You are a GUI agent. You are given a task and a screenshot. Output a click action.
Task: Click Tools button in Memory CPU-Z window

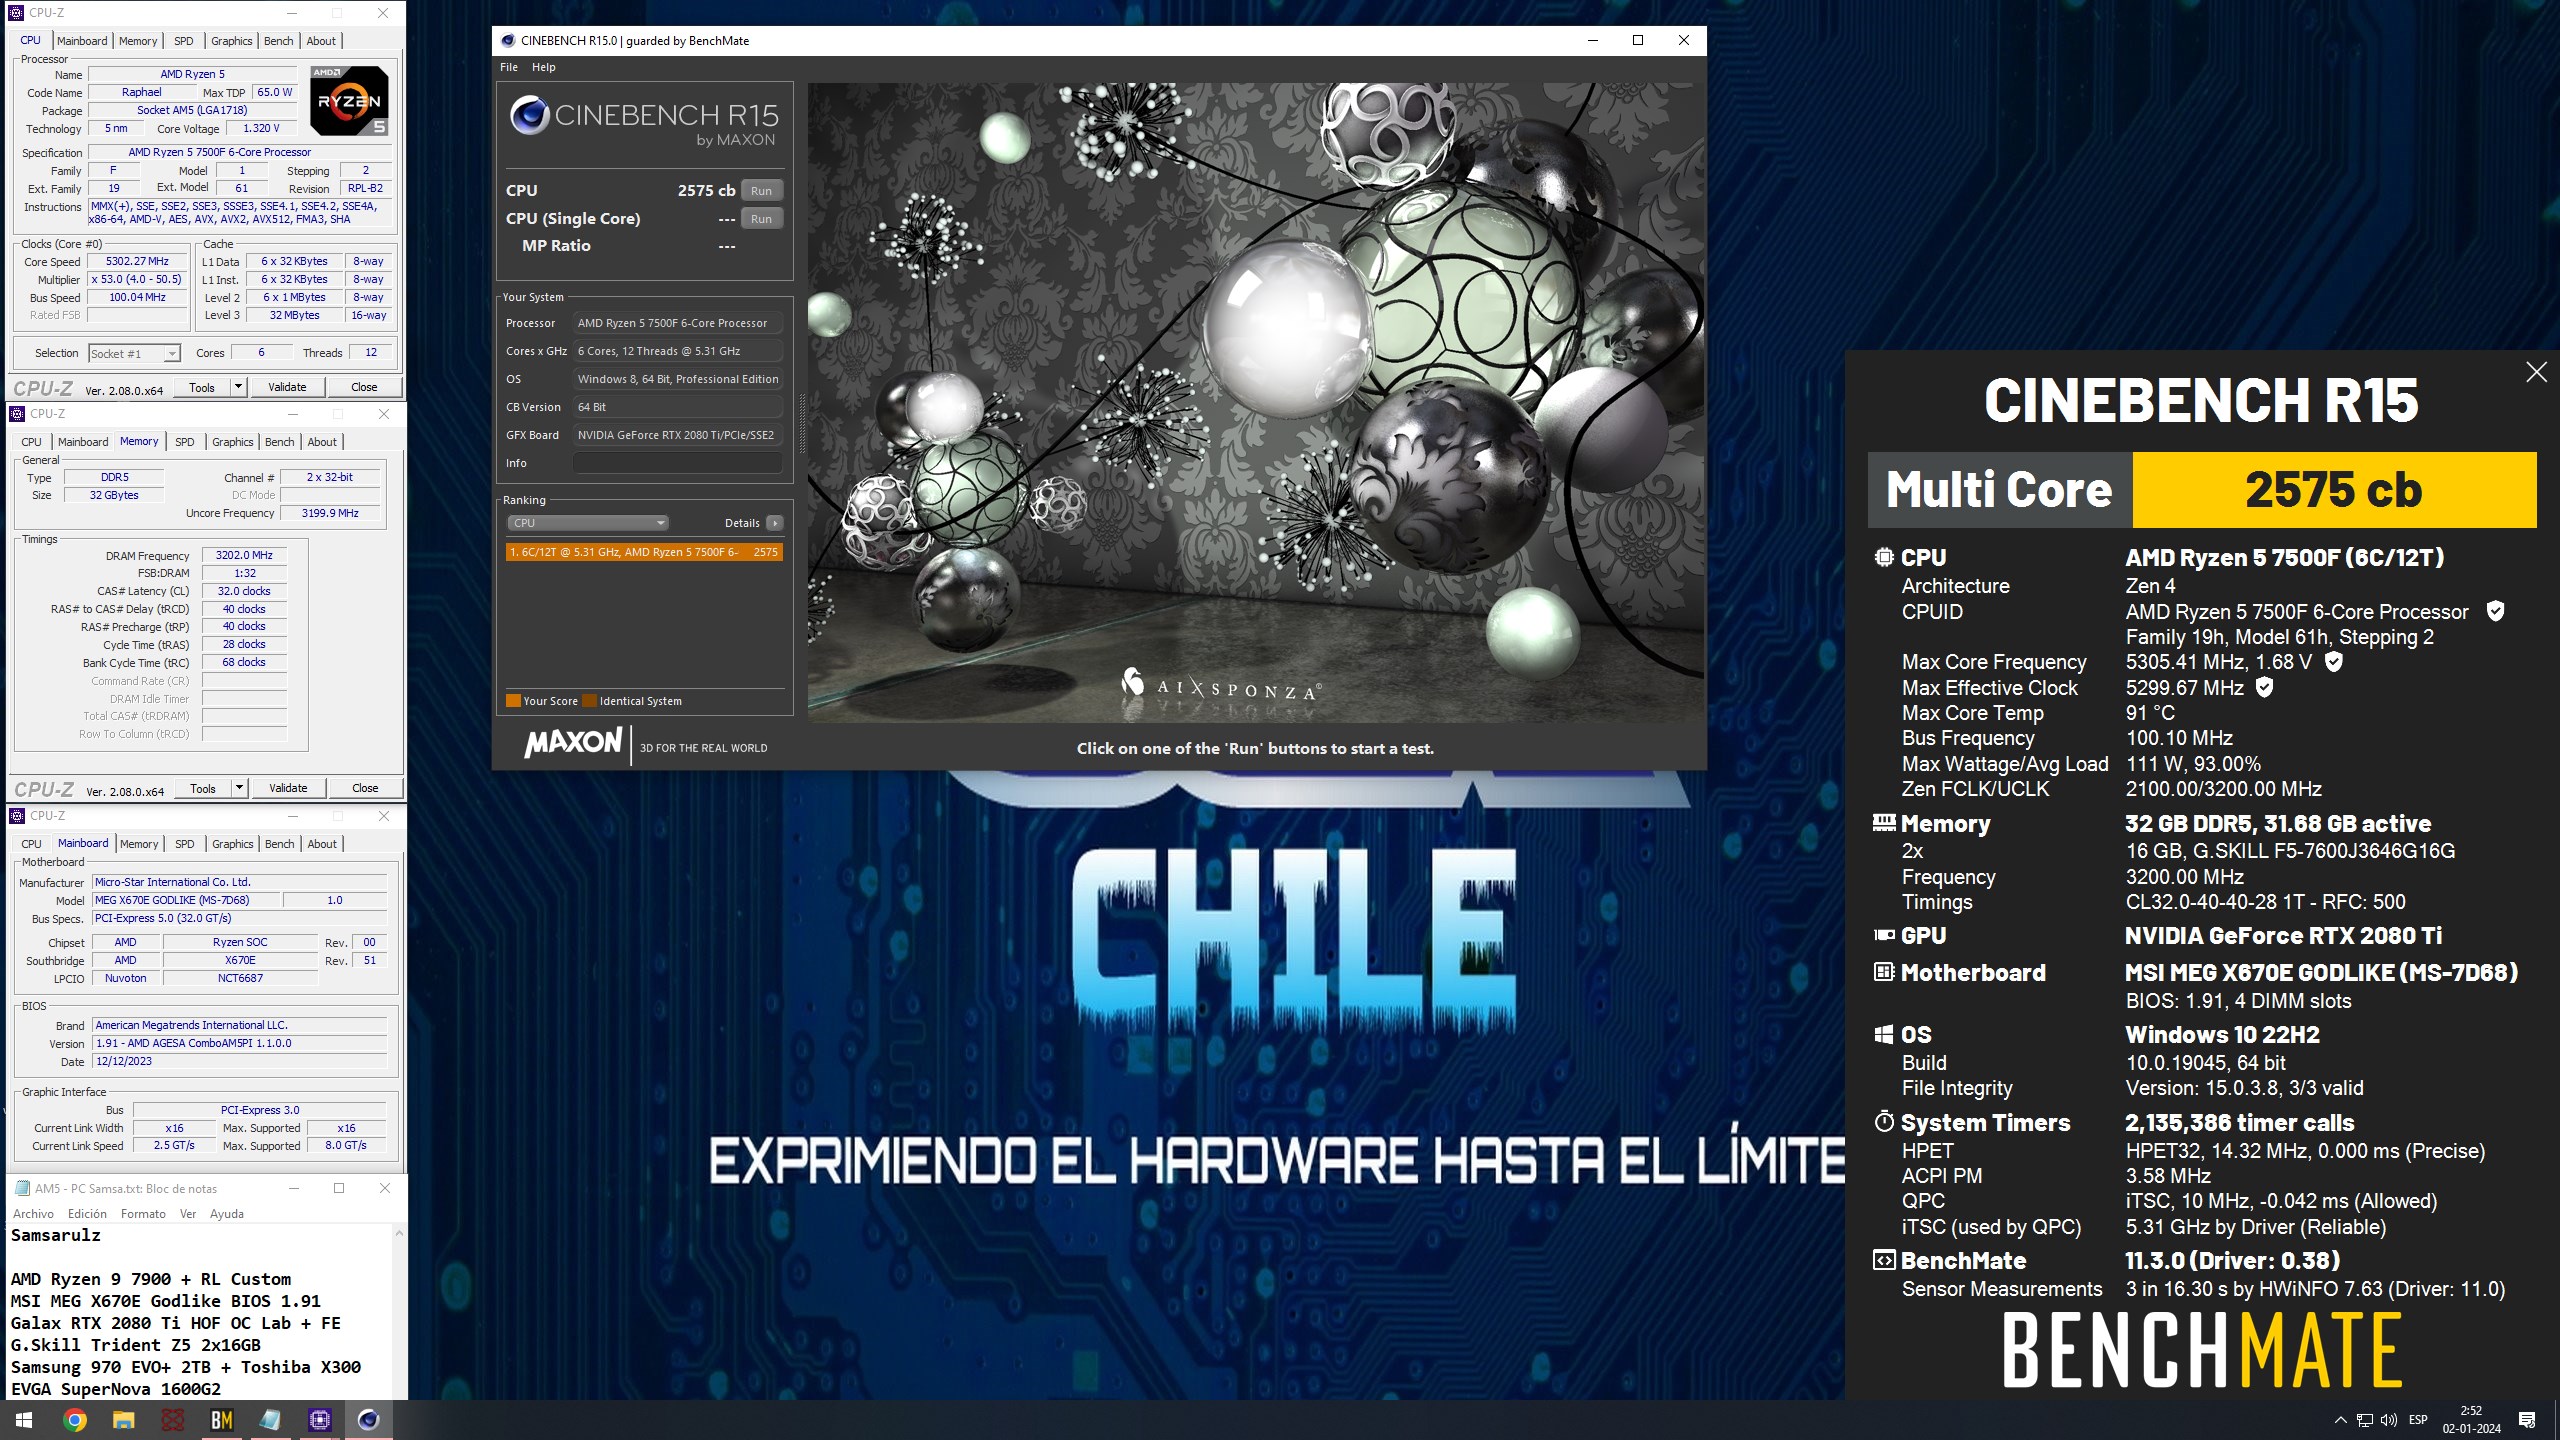[x=203, y=788]
